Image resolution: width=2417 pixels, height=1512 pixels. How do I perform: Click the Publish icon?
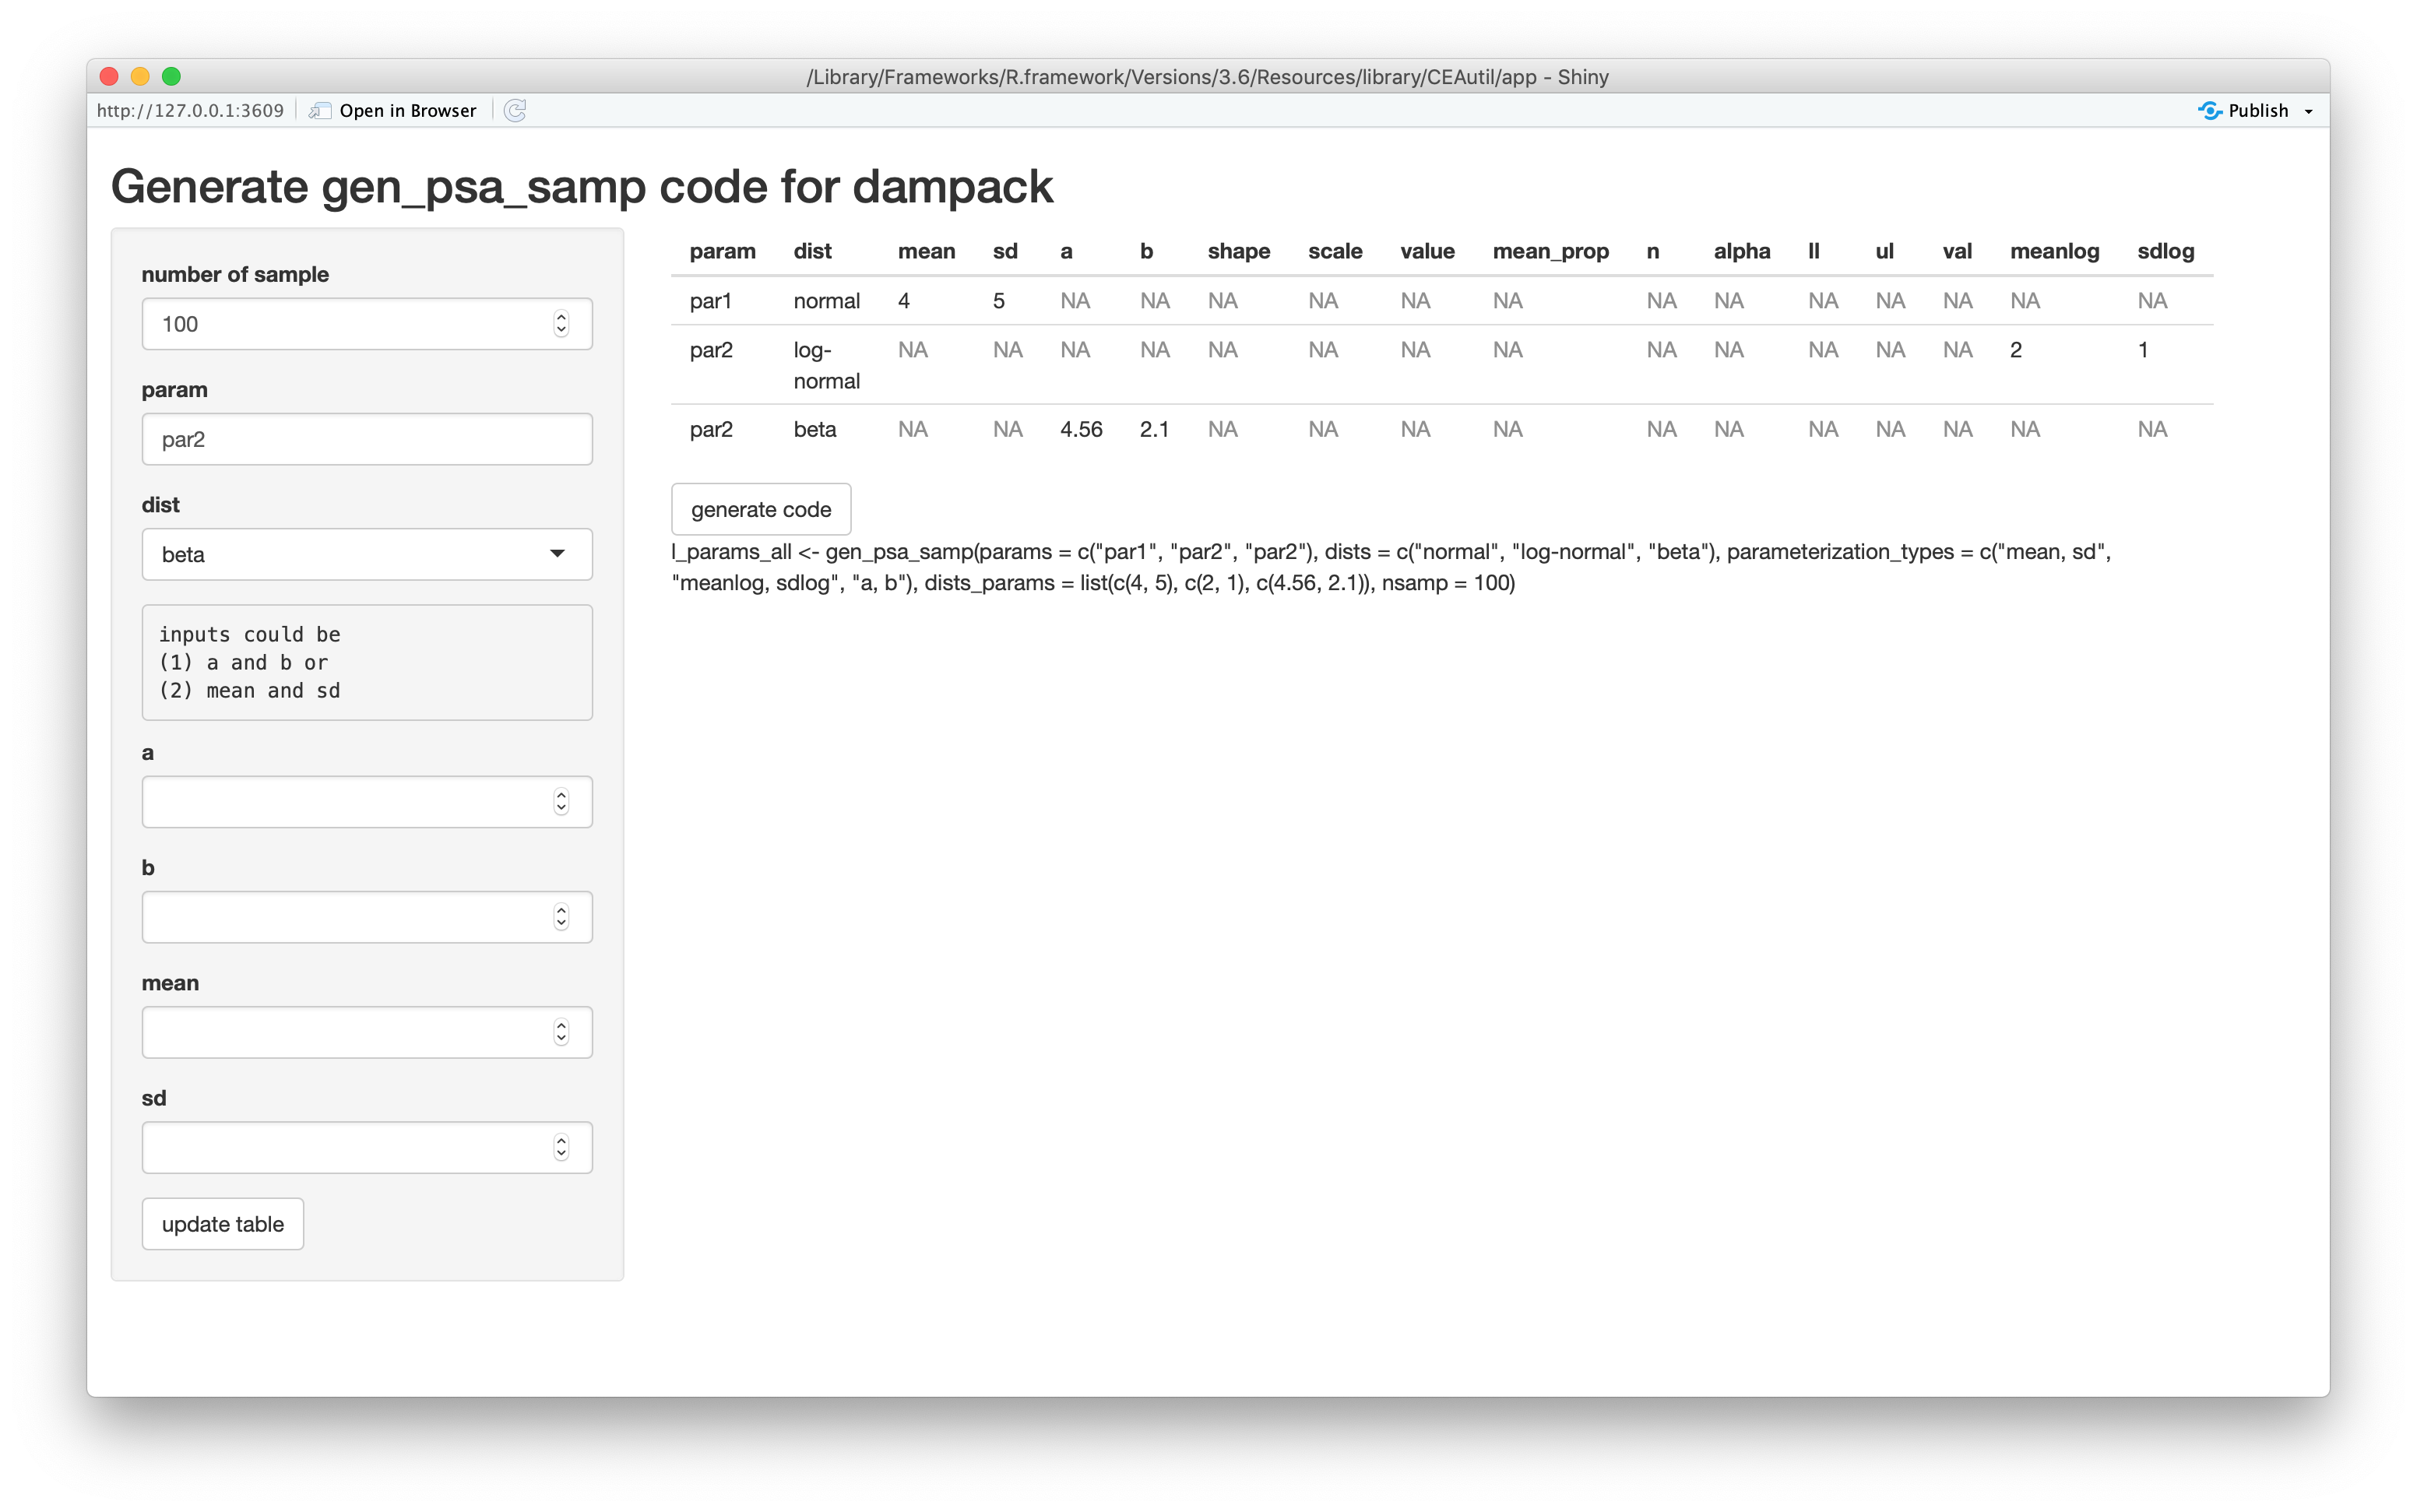pos(2210,111)
